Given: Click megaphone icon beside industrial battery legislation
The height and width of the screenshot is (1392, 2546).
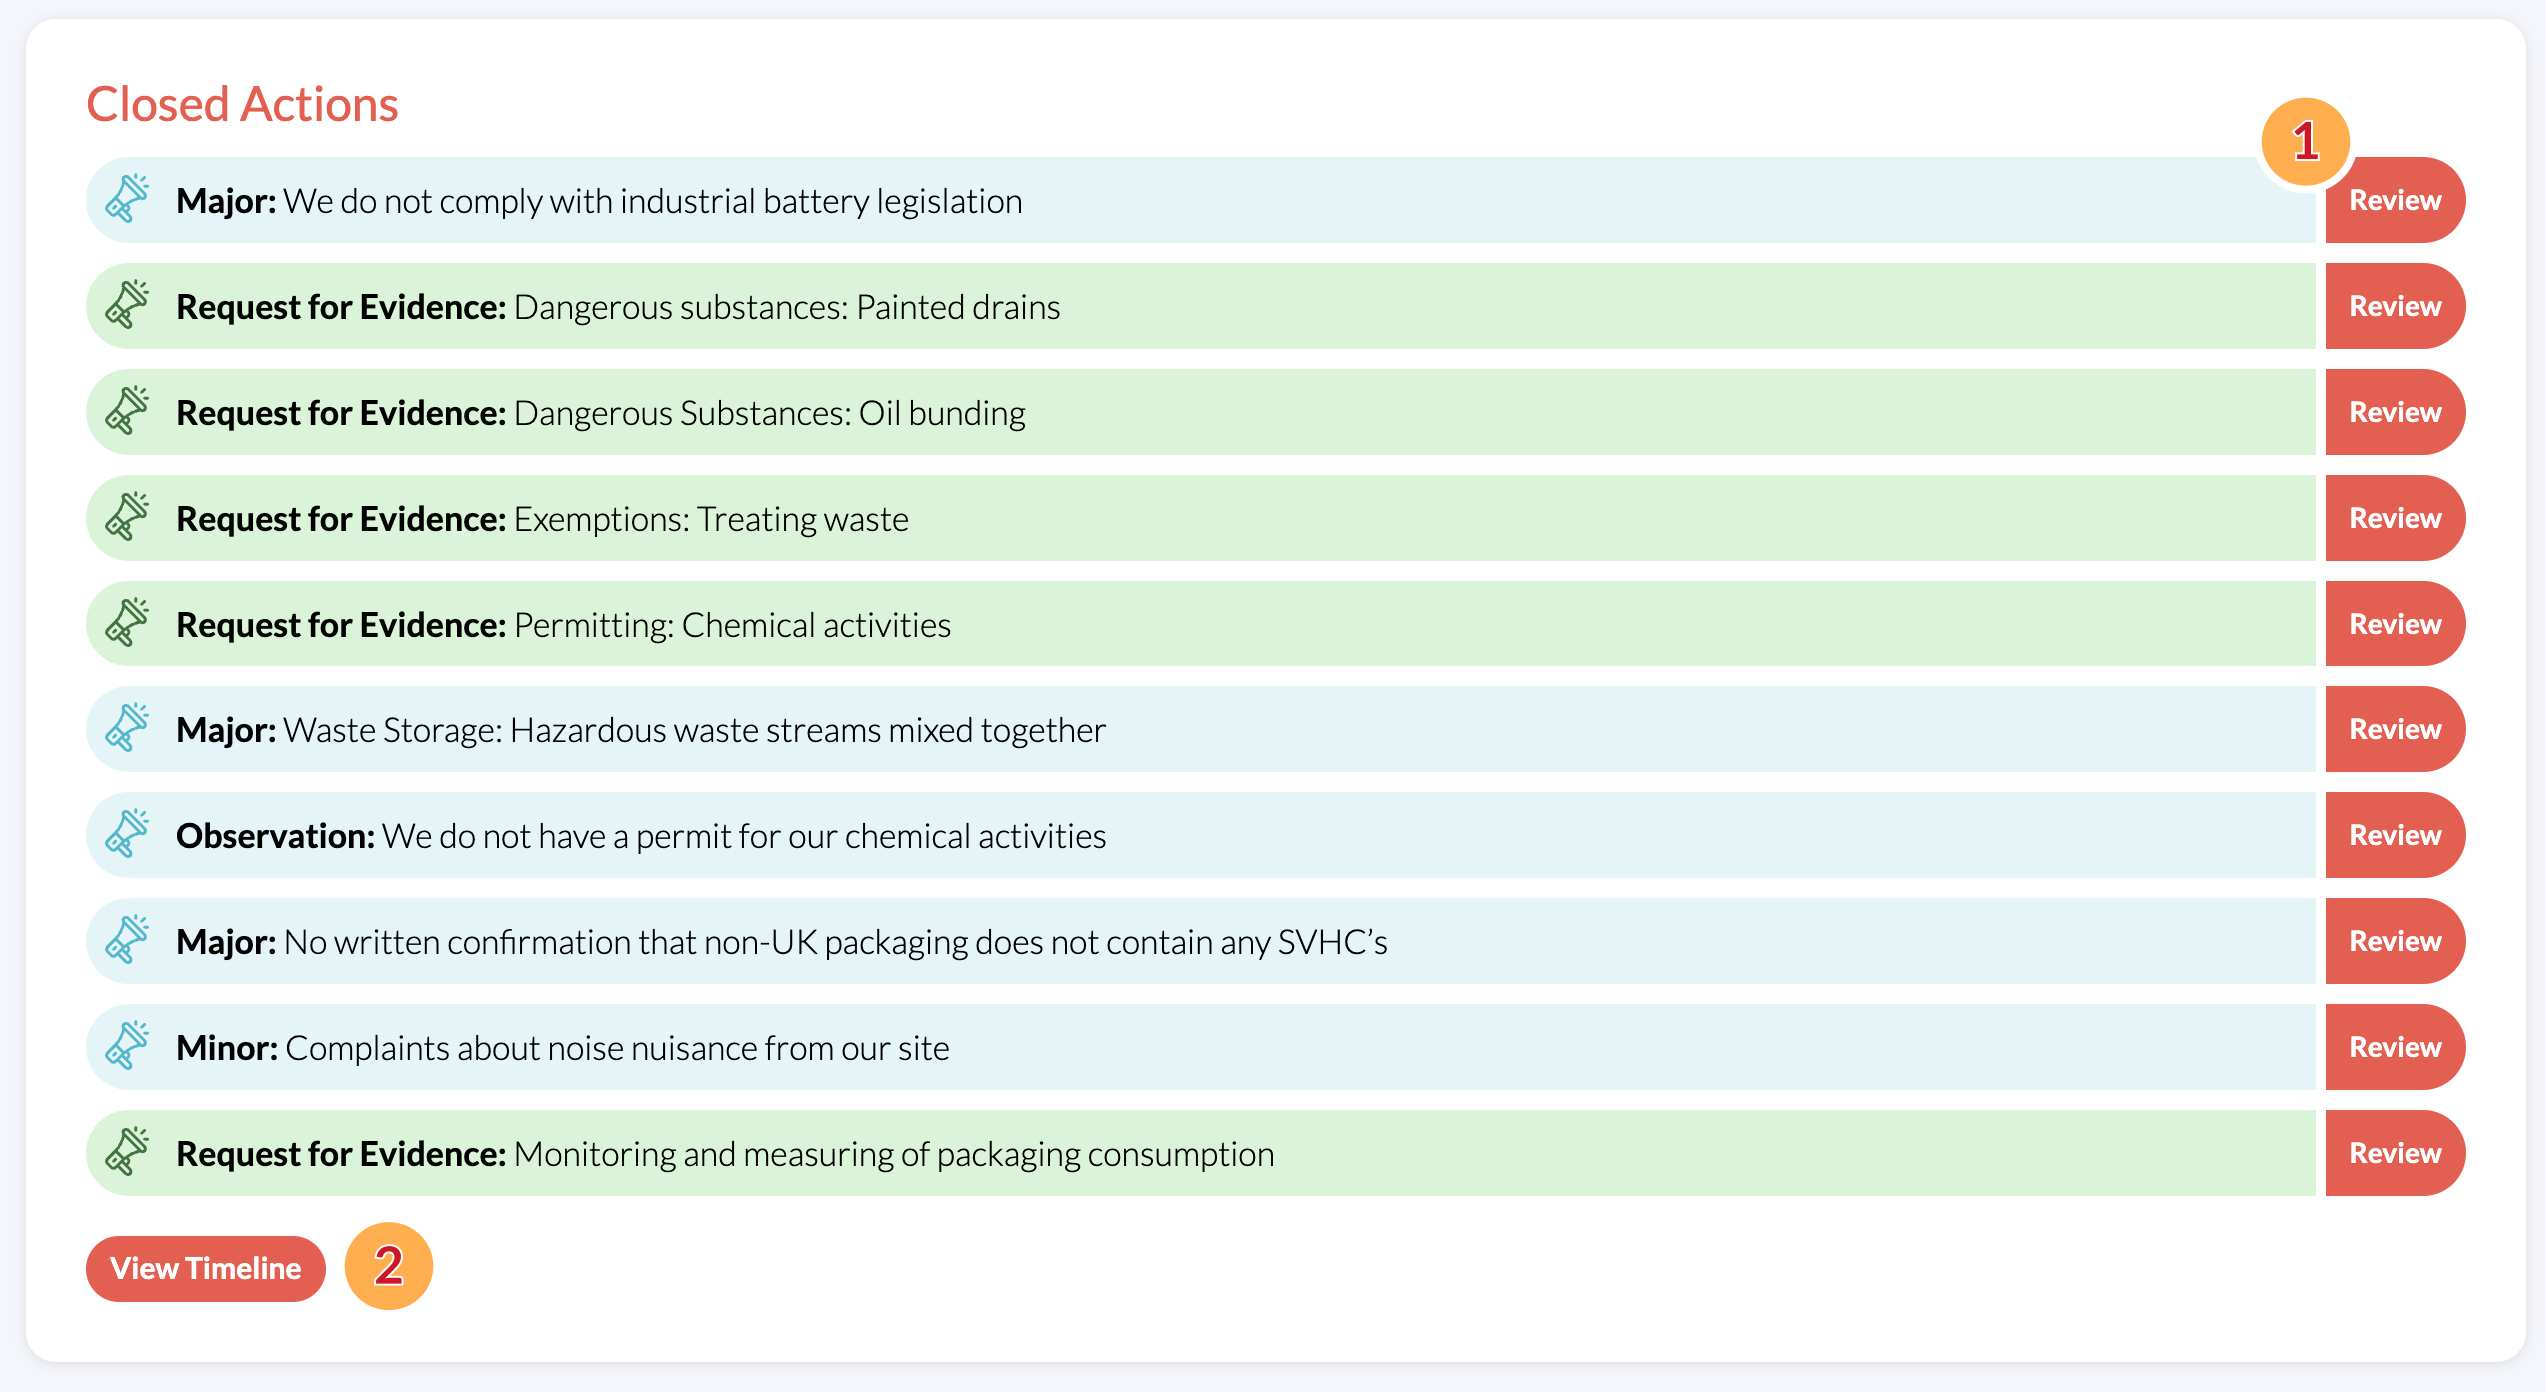Looking at the screenshot, I should [127, 199].
